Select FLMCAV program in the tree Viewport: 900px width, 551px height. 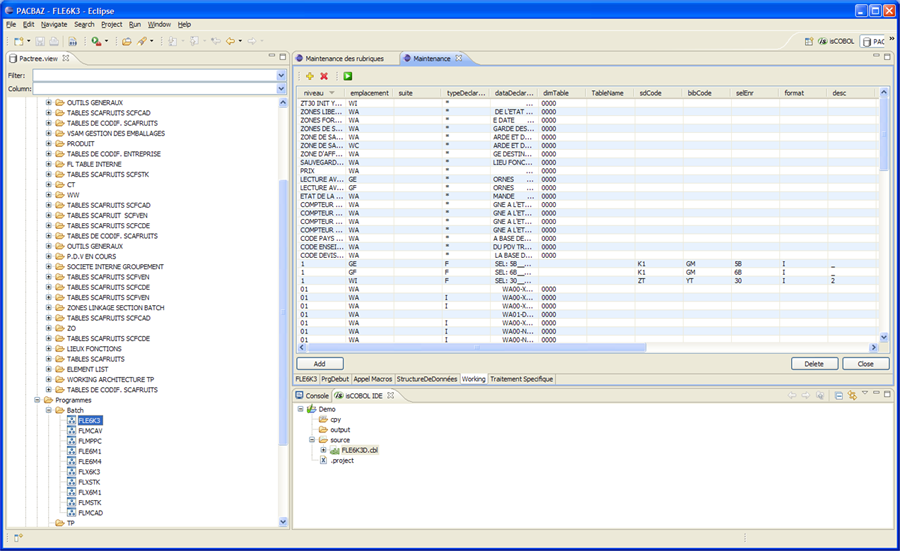(90, 430)
